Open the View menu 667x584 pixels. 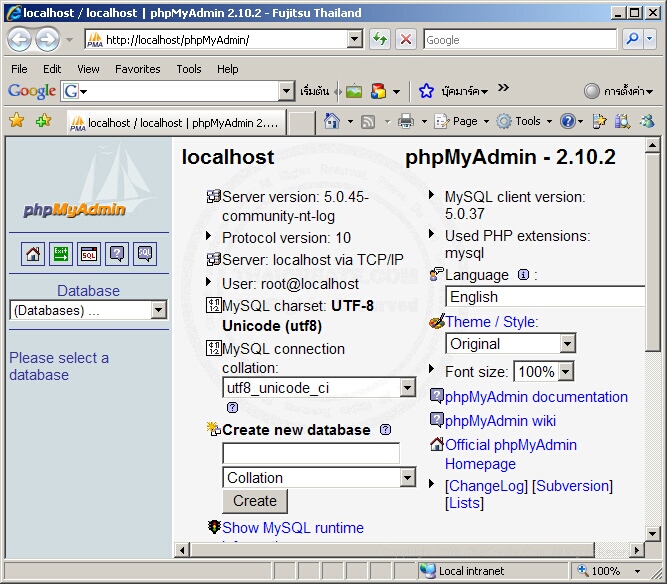pos(88,68)
